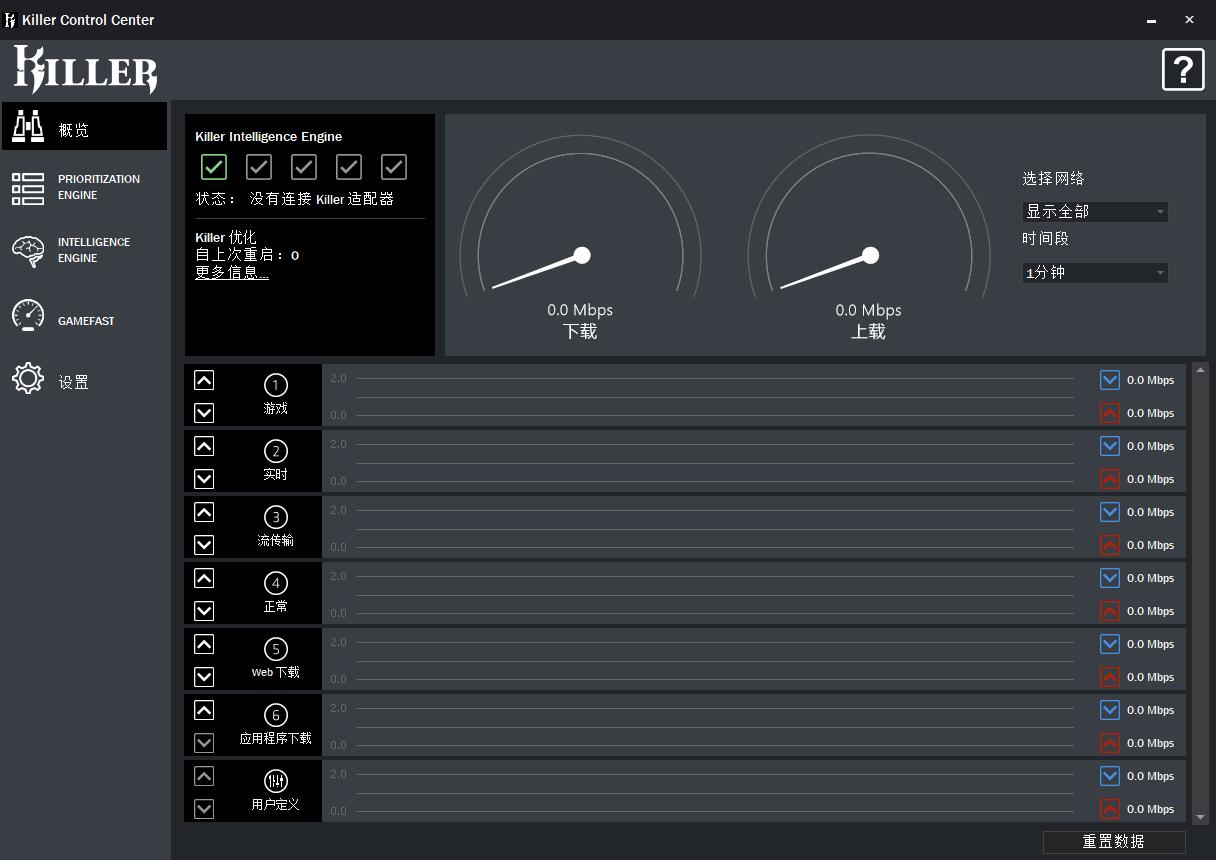Toggle blue download indicator for 应用程序下载
Image resolution: width=1216 pixels, height=860 pixels.
[1110, 710]
